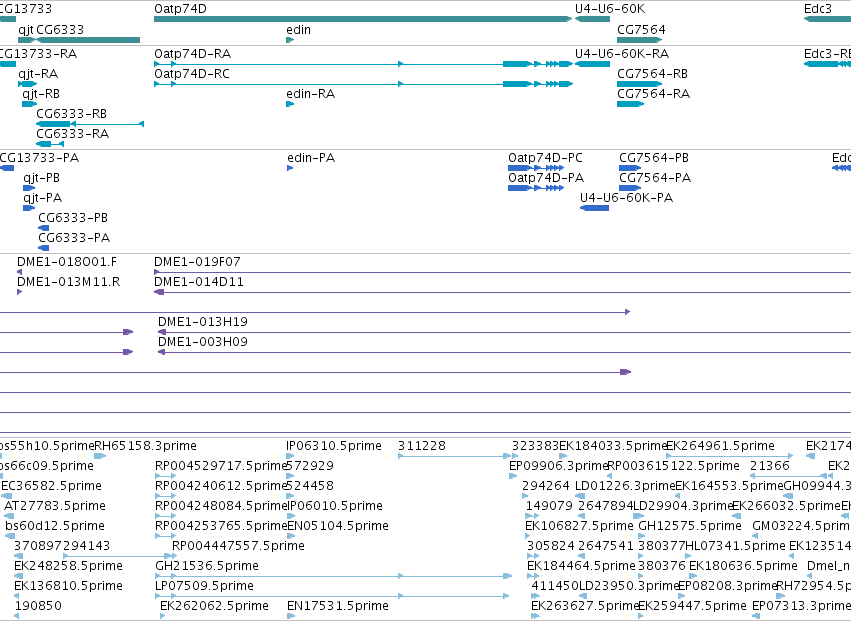Viewport: 851px width, 621px height.
Task: Click the Oatp74D-RA transcript label
Action: 193,54
